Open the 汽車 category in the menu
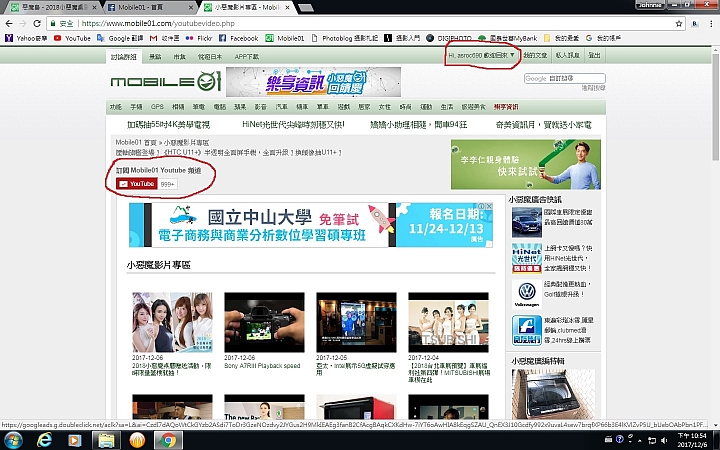 pyautogui.click(x=281, y=107)
